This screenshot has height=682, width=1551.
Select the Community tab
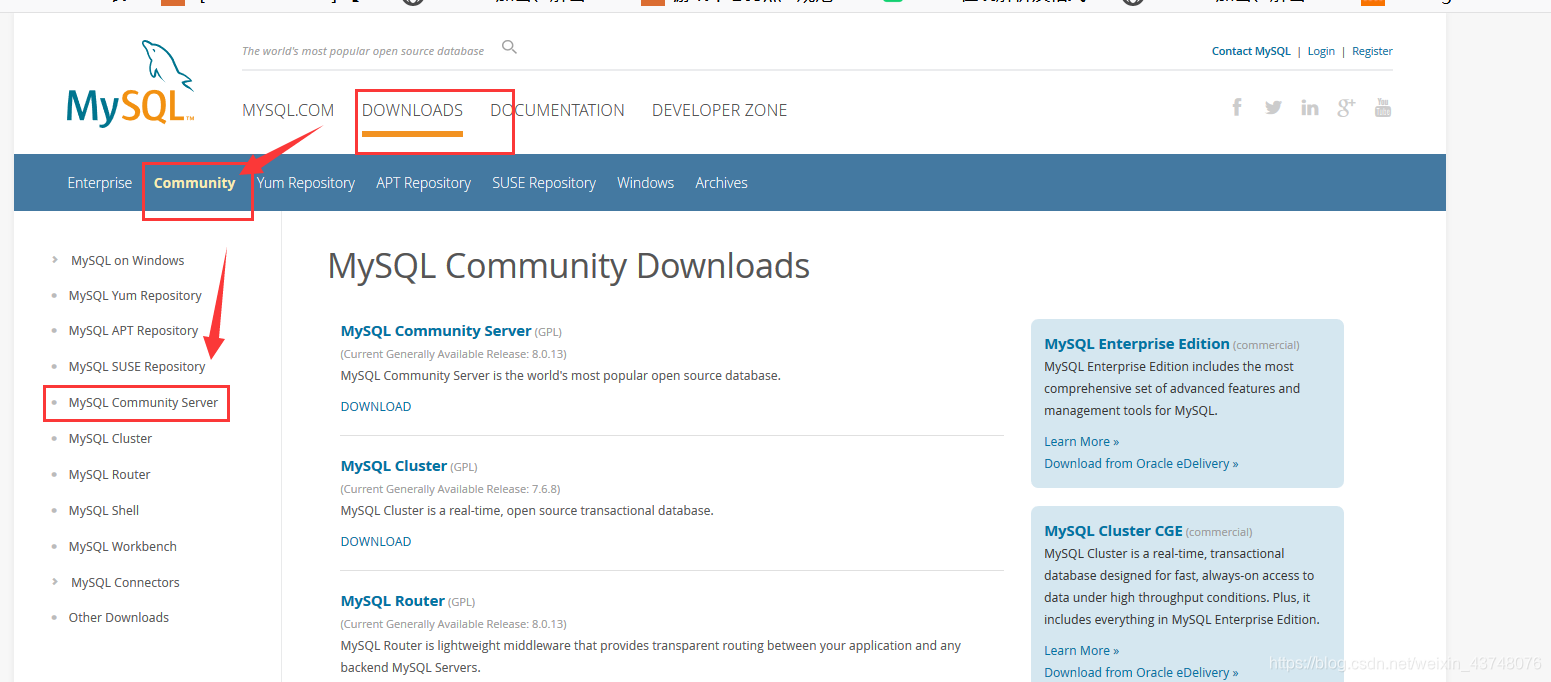coord(195,183)
